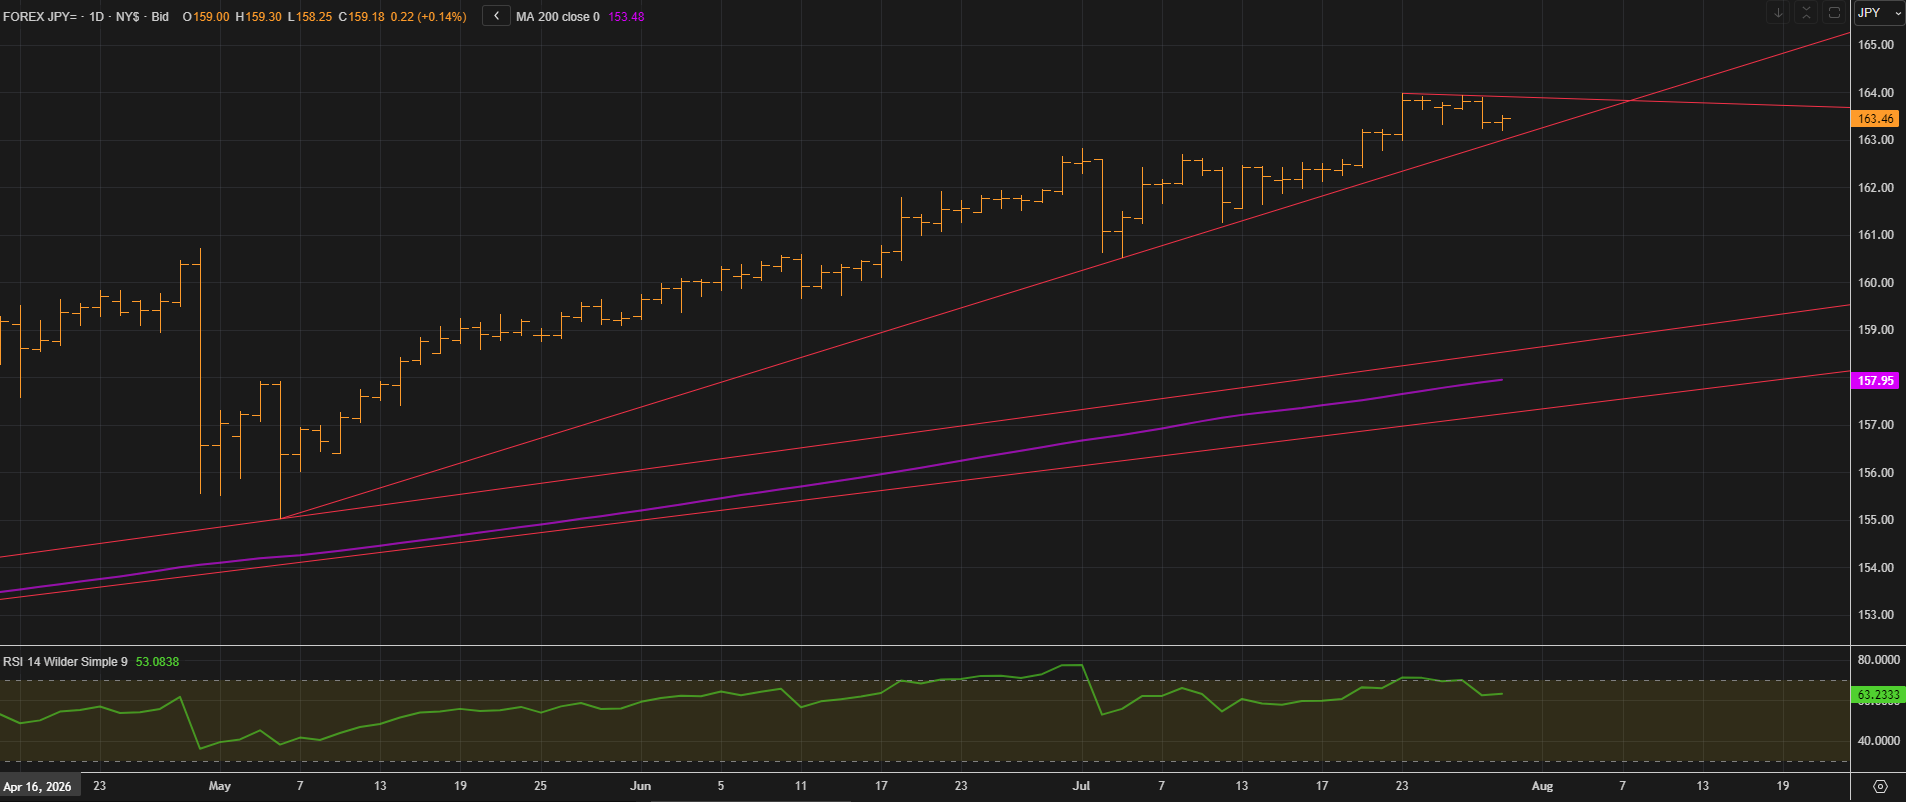Toggle the fullscreen frame icon

[1834, 13]
